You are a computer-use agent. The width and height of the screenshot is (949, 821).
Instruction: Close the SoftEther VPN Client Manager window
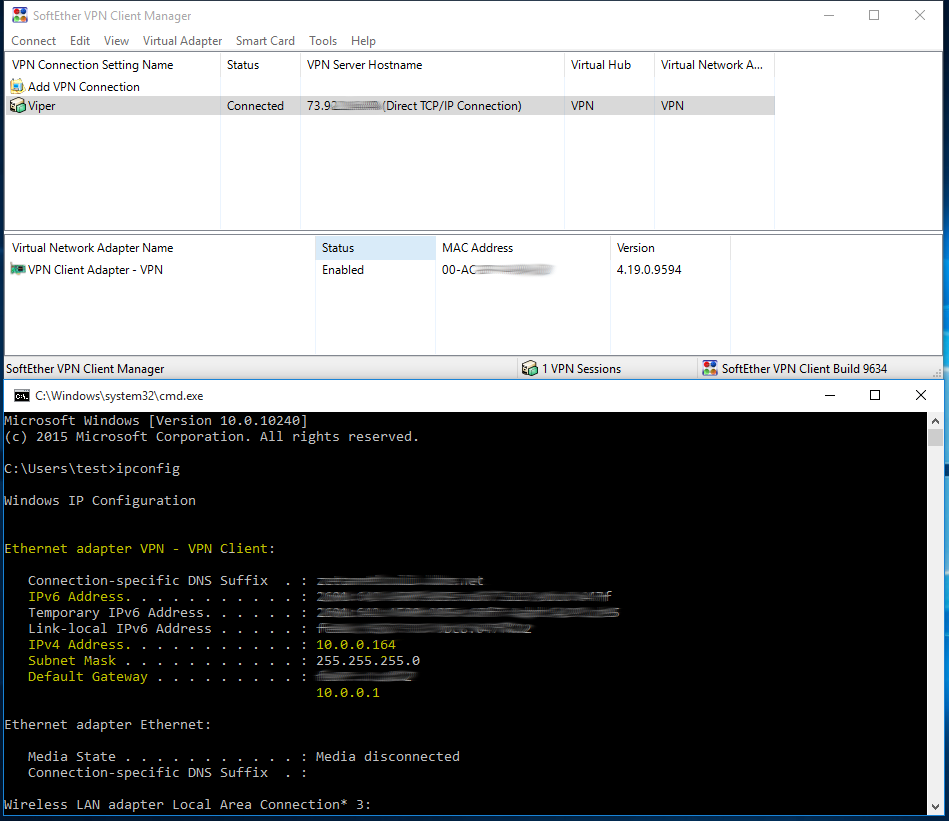920,15
